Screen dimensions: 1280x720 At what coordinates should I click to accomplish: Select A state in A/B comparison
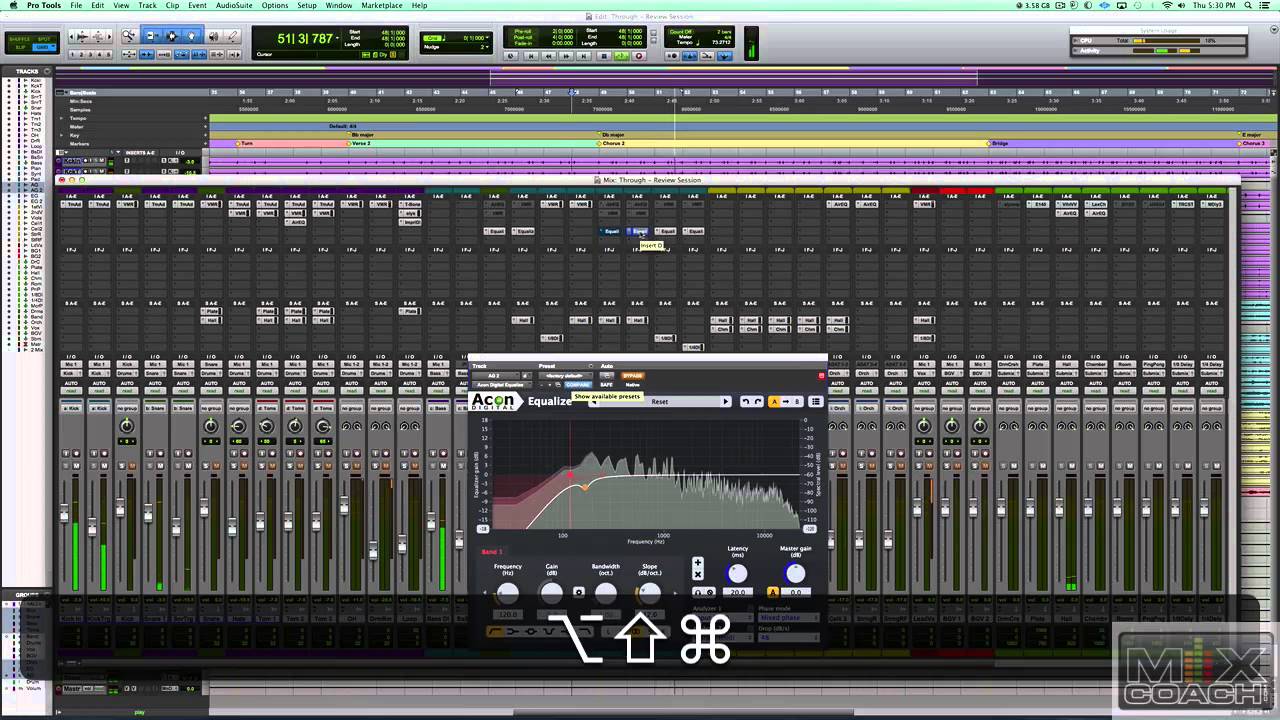tap(773, 401)
